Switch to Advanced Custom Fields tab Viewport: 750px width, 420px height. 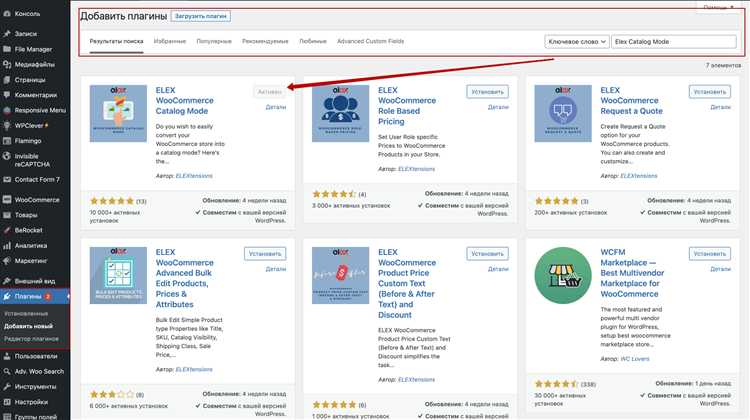[x=371, y=42]
